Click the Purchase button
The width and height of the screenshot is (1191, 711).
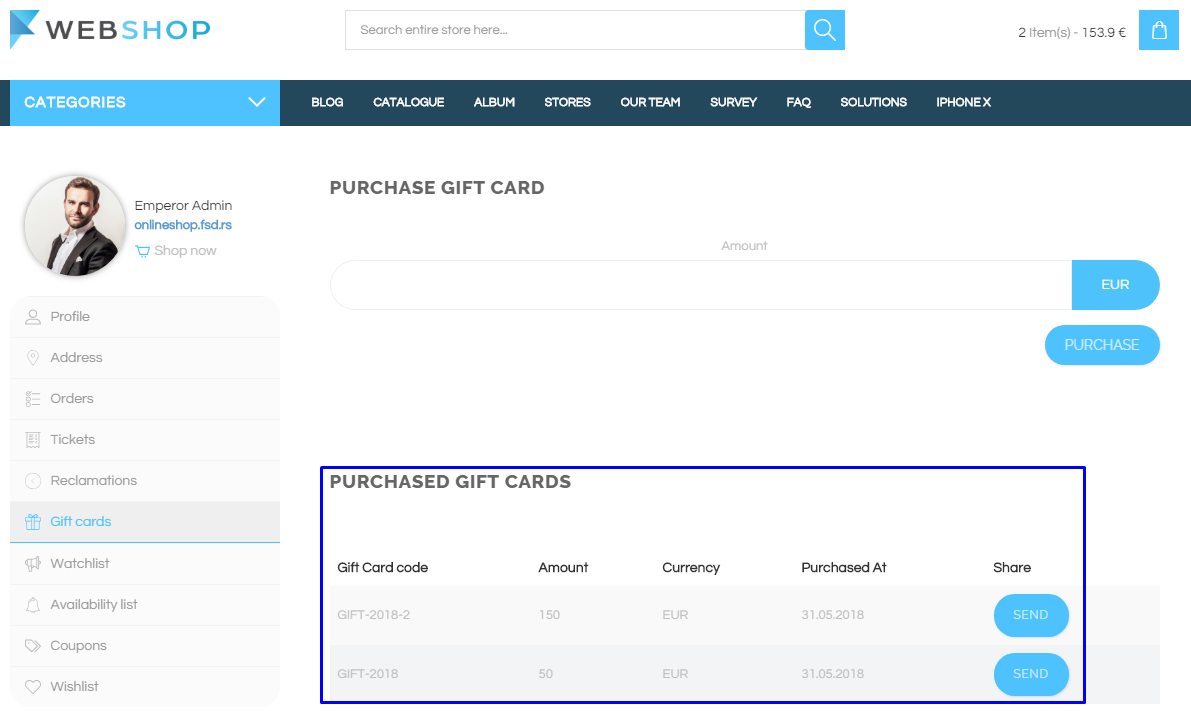coord(1102,345)
